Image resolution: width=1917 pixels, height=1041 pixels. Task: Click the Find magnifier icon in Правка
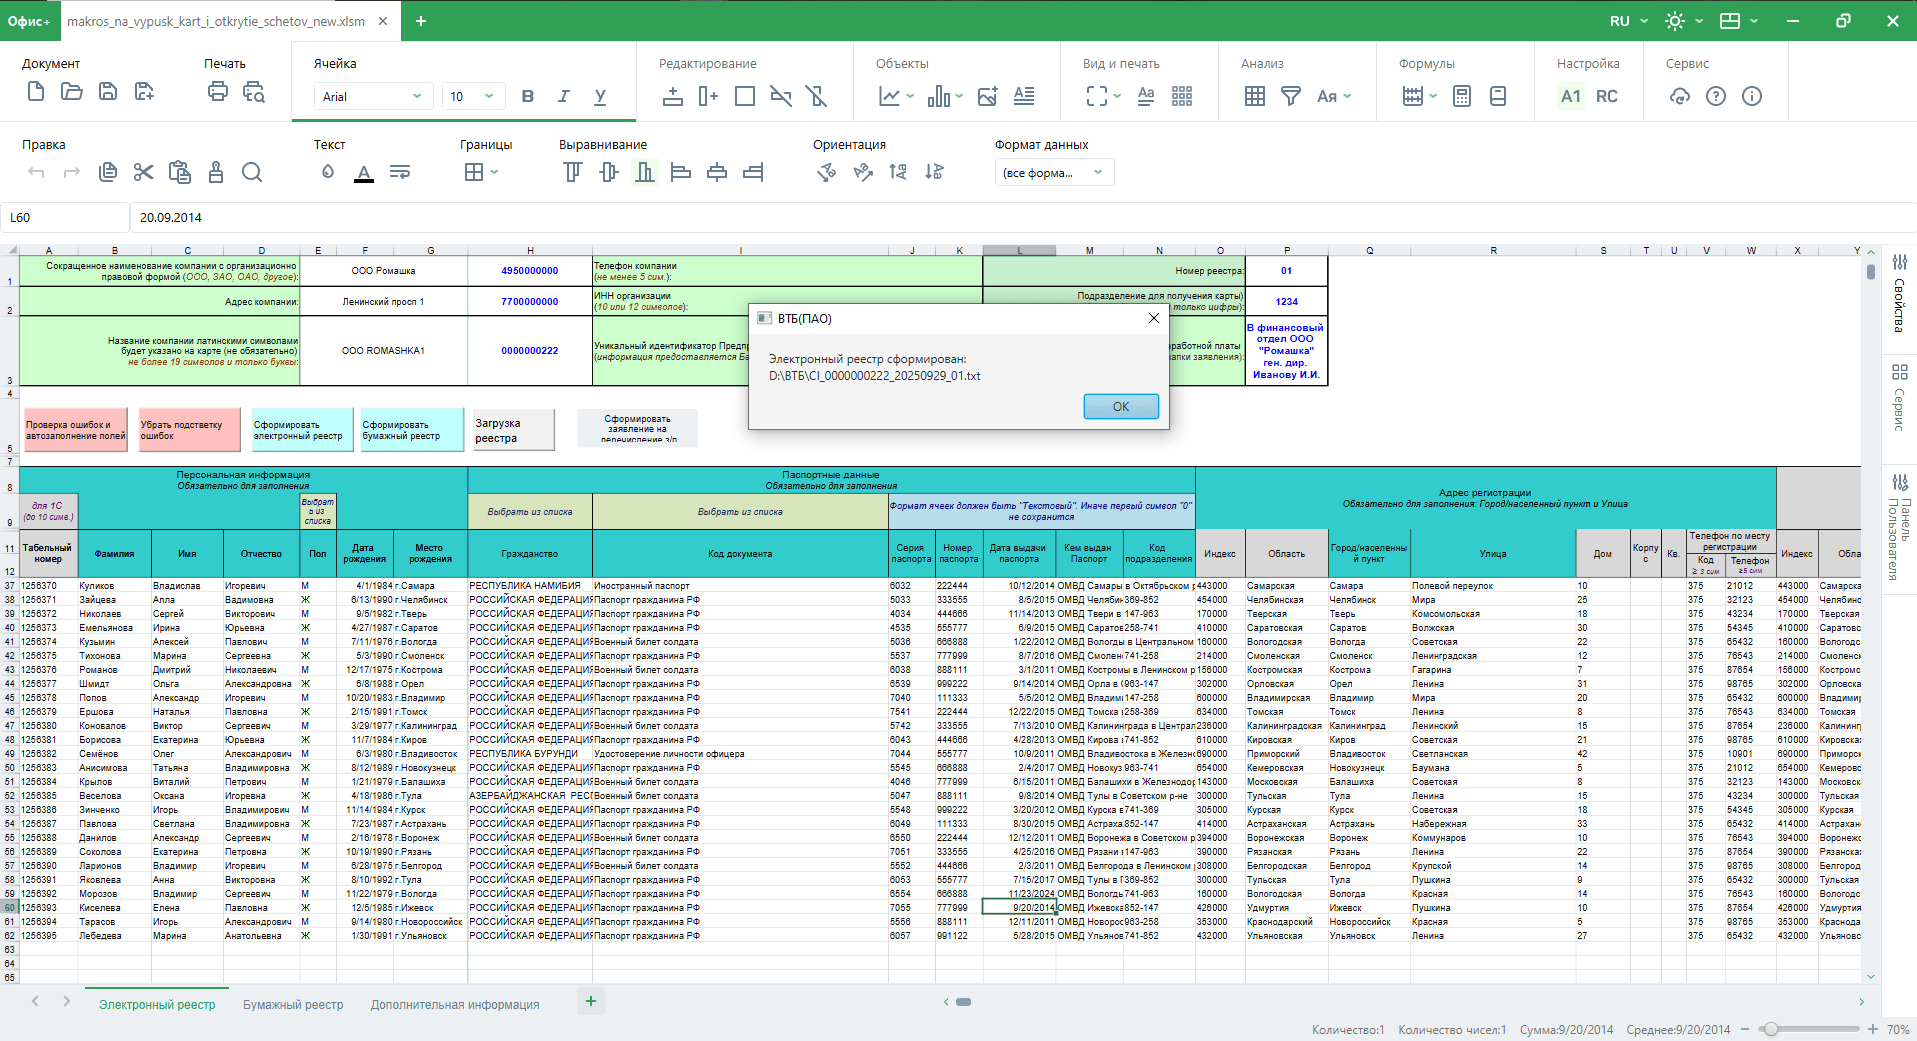point(252,172)
